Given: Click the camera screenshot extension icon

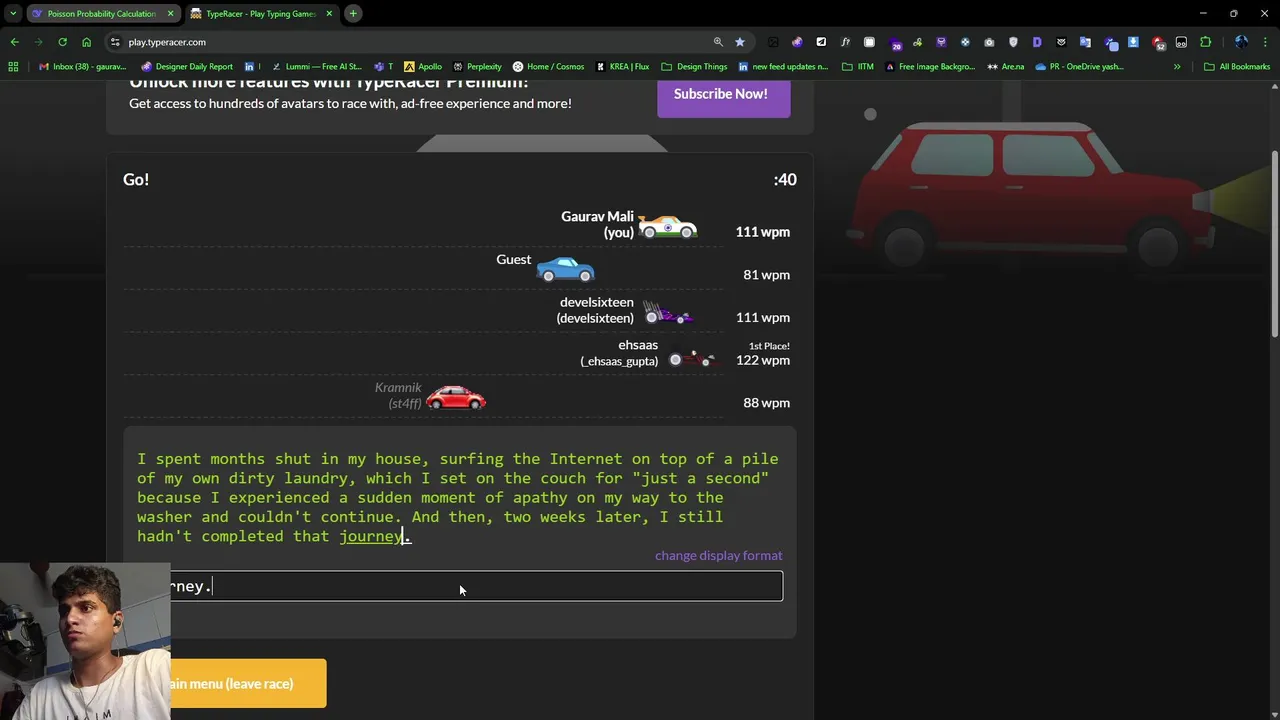Looking at the screenshot, I should click(989, 42).
